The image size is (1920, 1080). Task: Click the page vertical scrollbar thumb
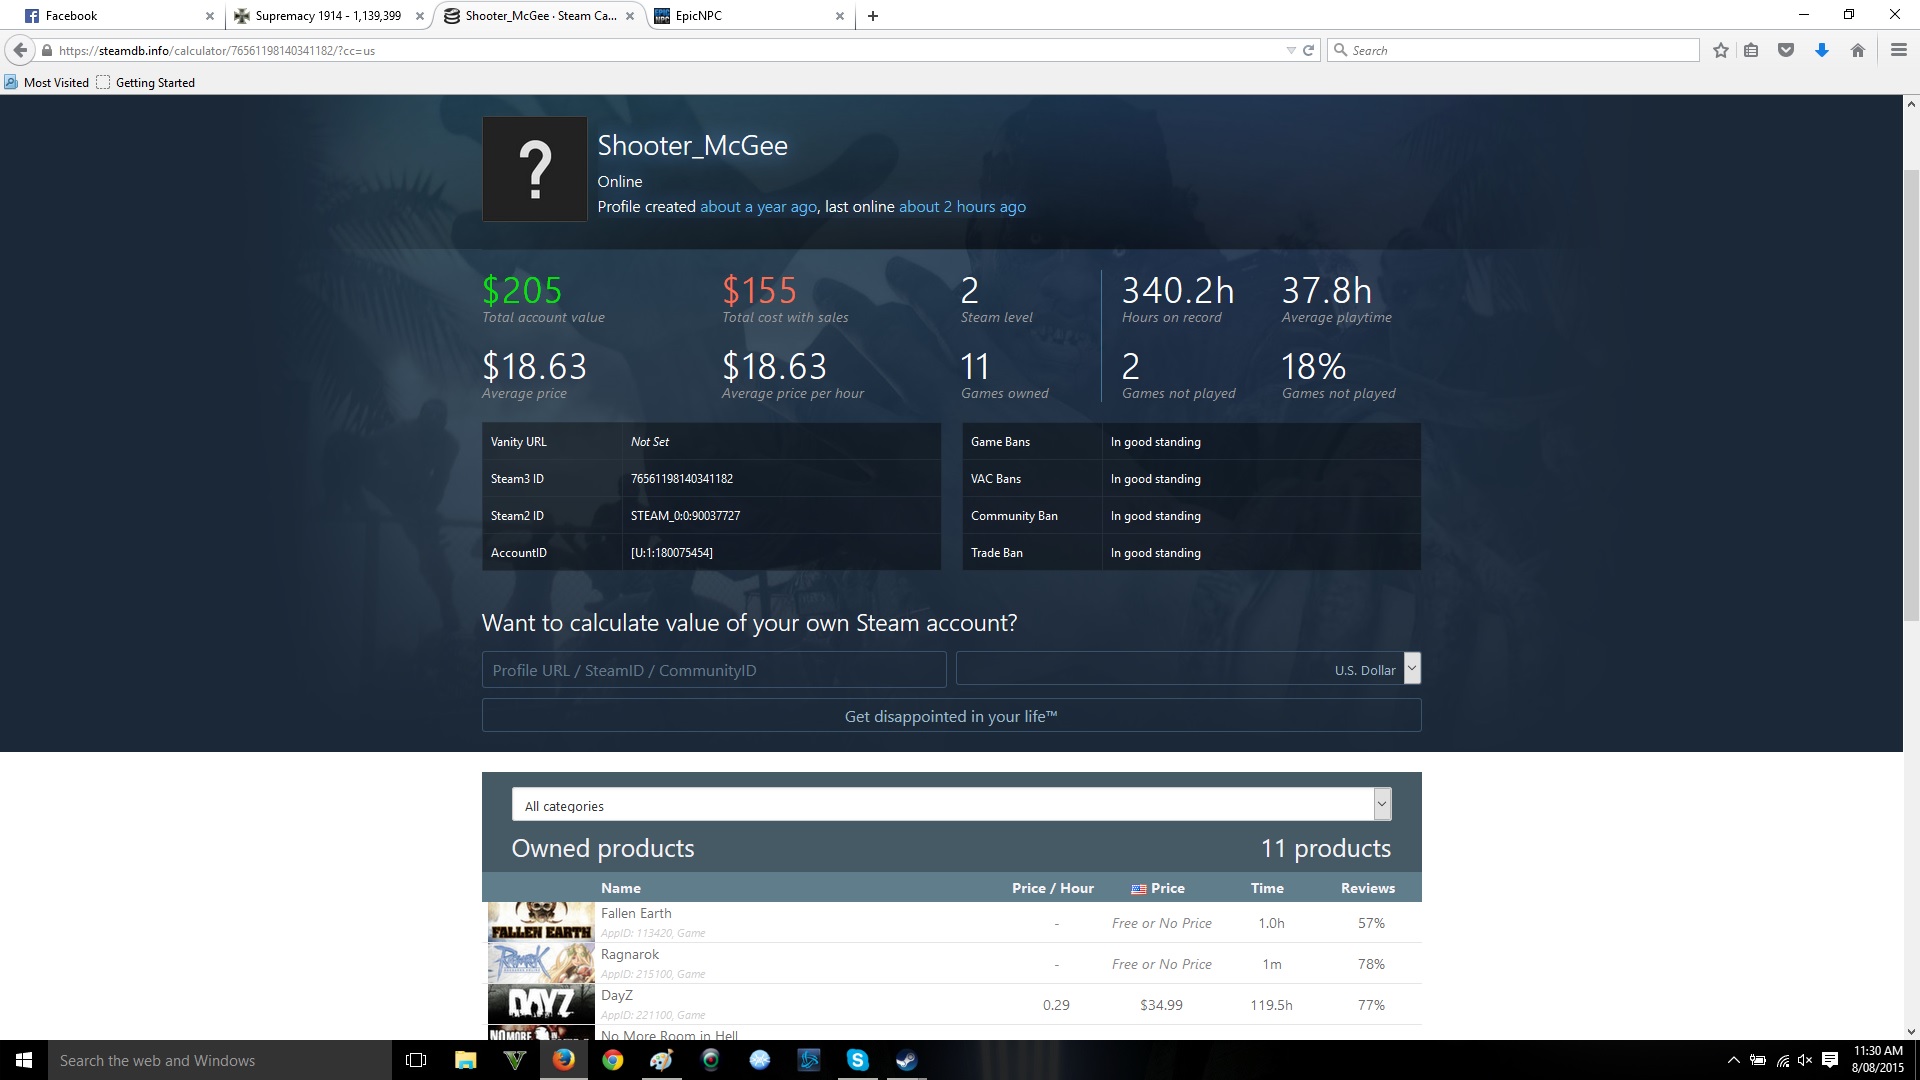1910,395
